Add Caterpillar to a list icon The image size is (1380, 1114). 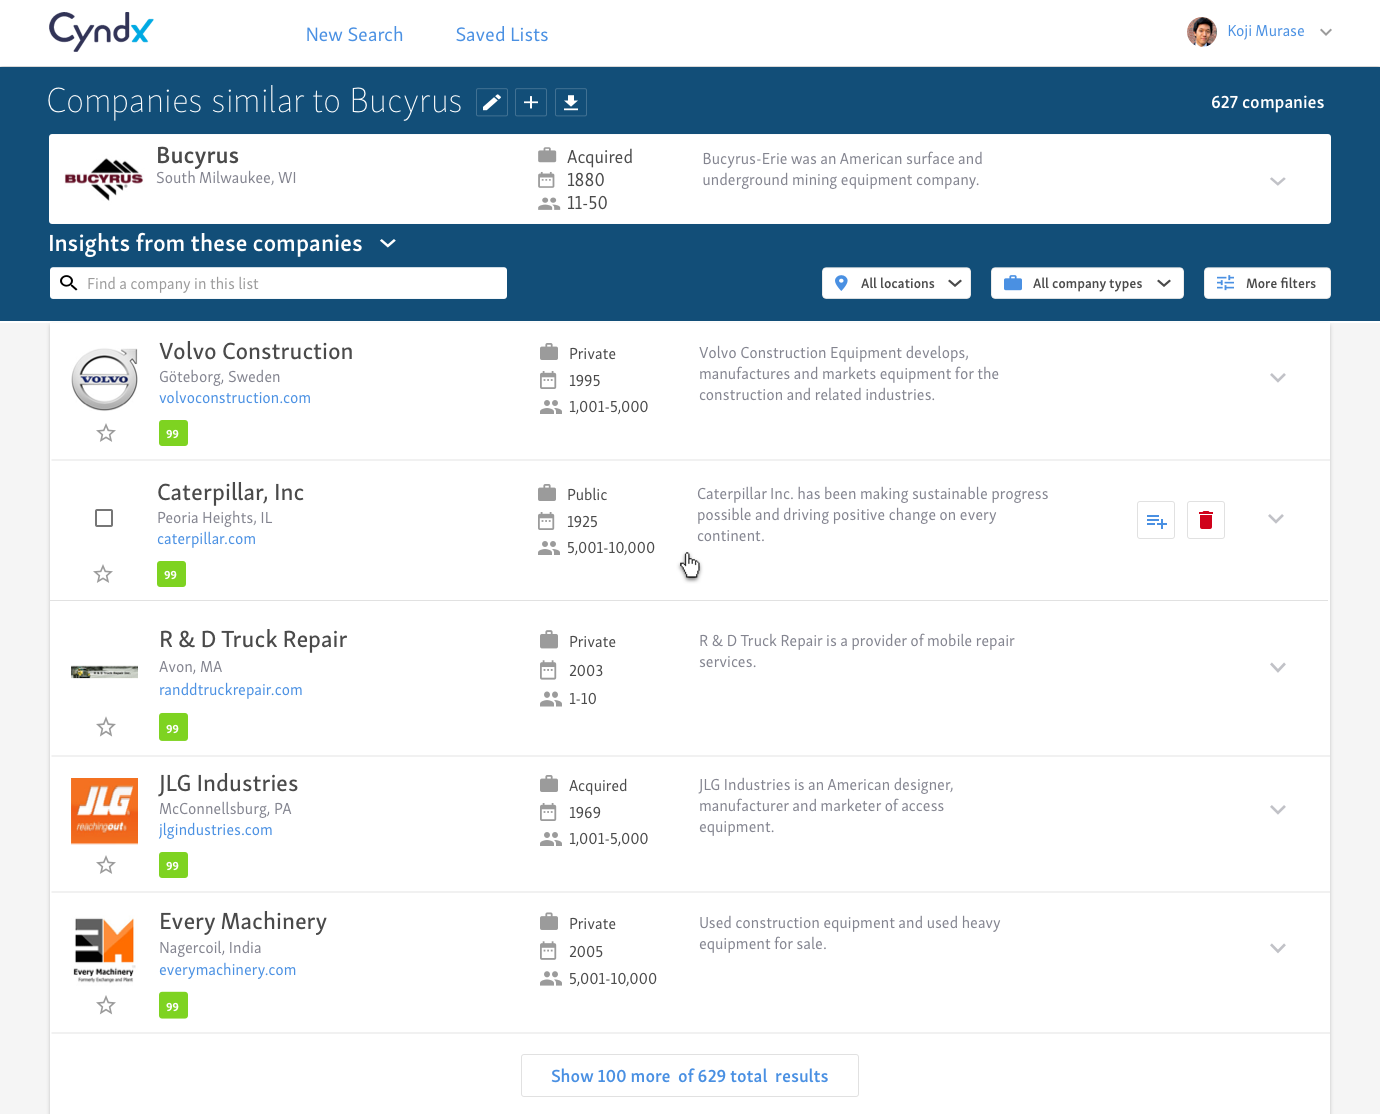1156,520
